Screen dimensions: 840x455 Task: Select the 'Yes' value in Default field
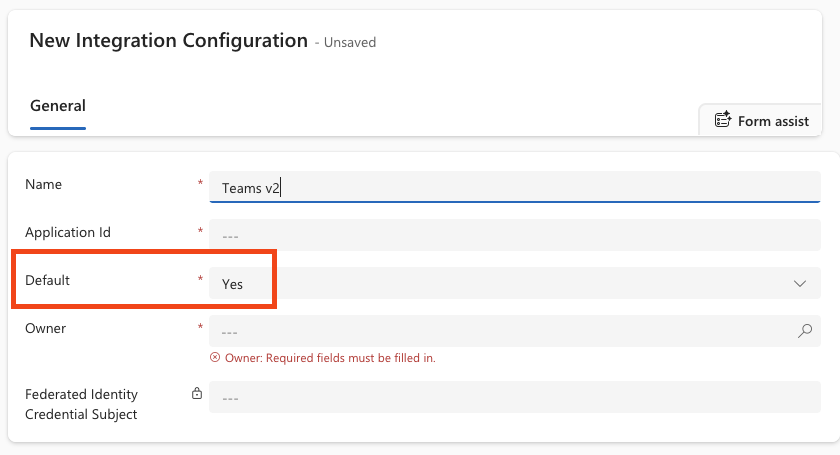(232, 284)
